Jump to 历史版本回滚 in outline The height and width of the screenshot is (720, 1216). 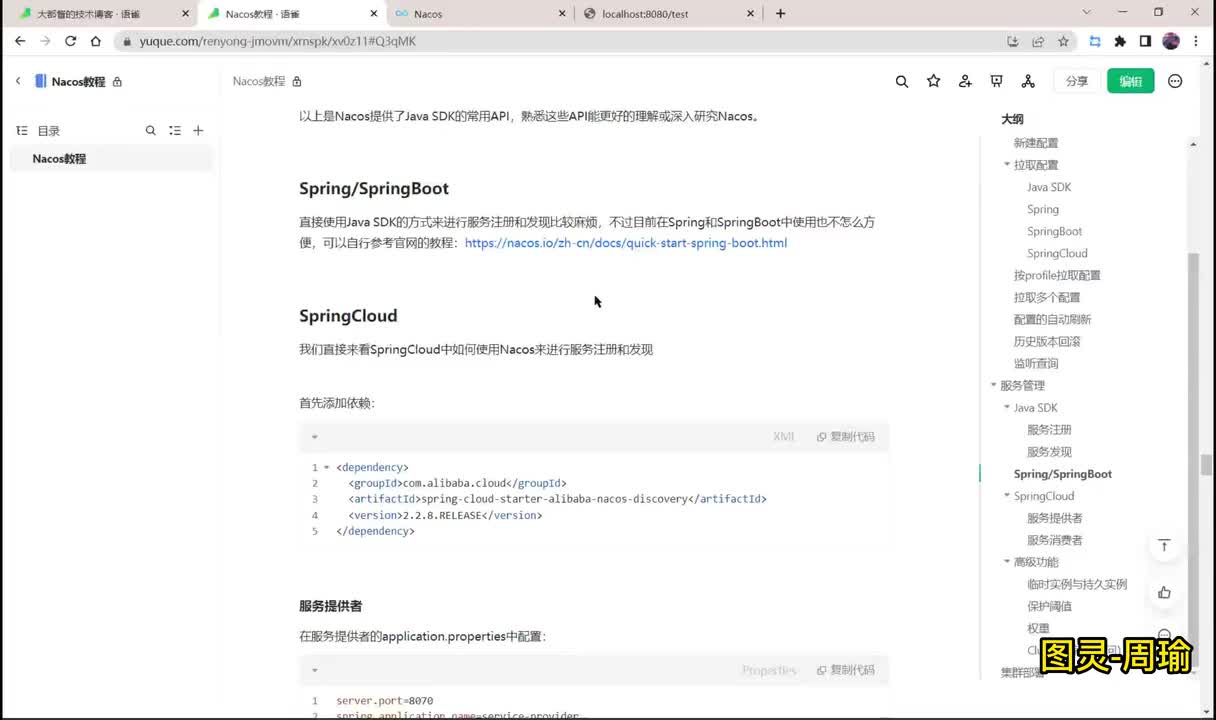(1047, 341)
